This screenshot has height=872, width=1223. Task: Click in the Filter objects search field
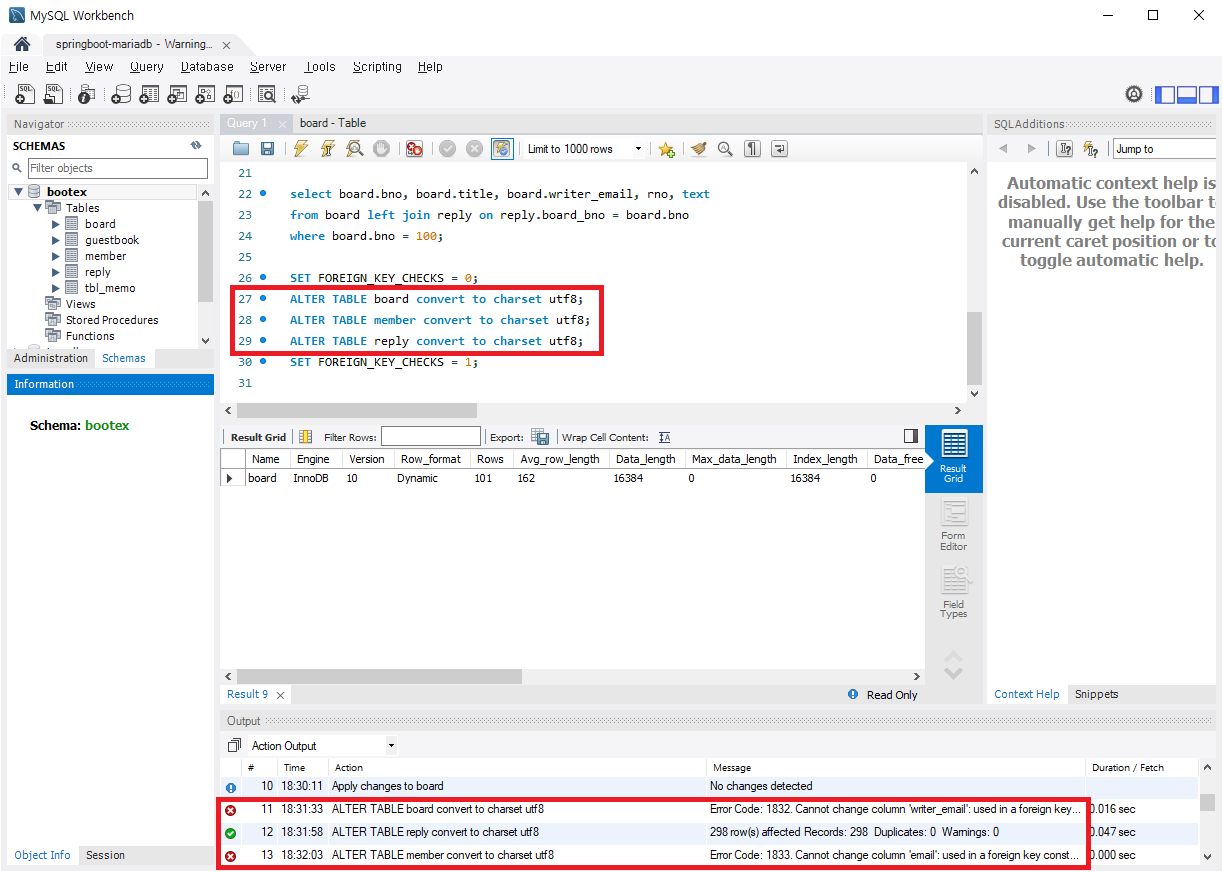tap(117, 168)
